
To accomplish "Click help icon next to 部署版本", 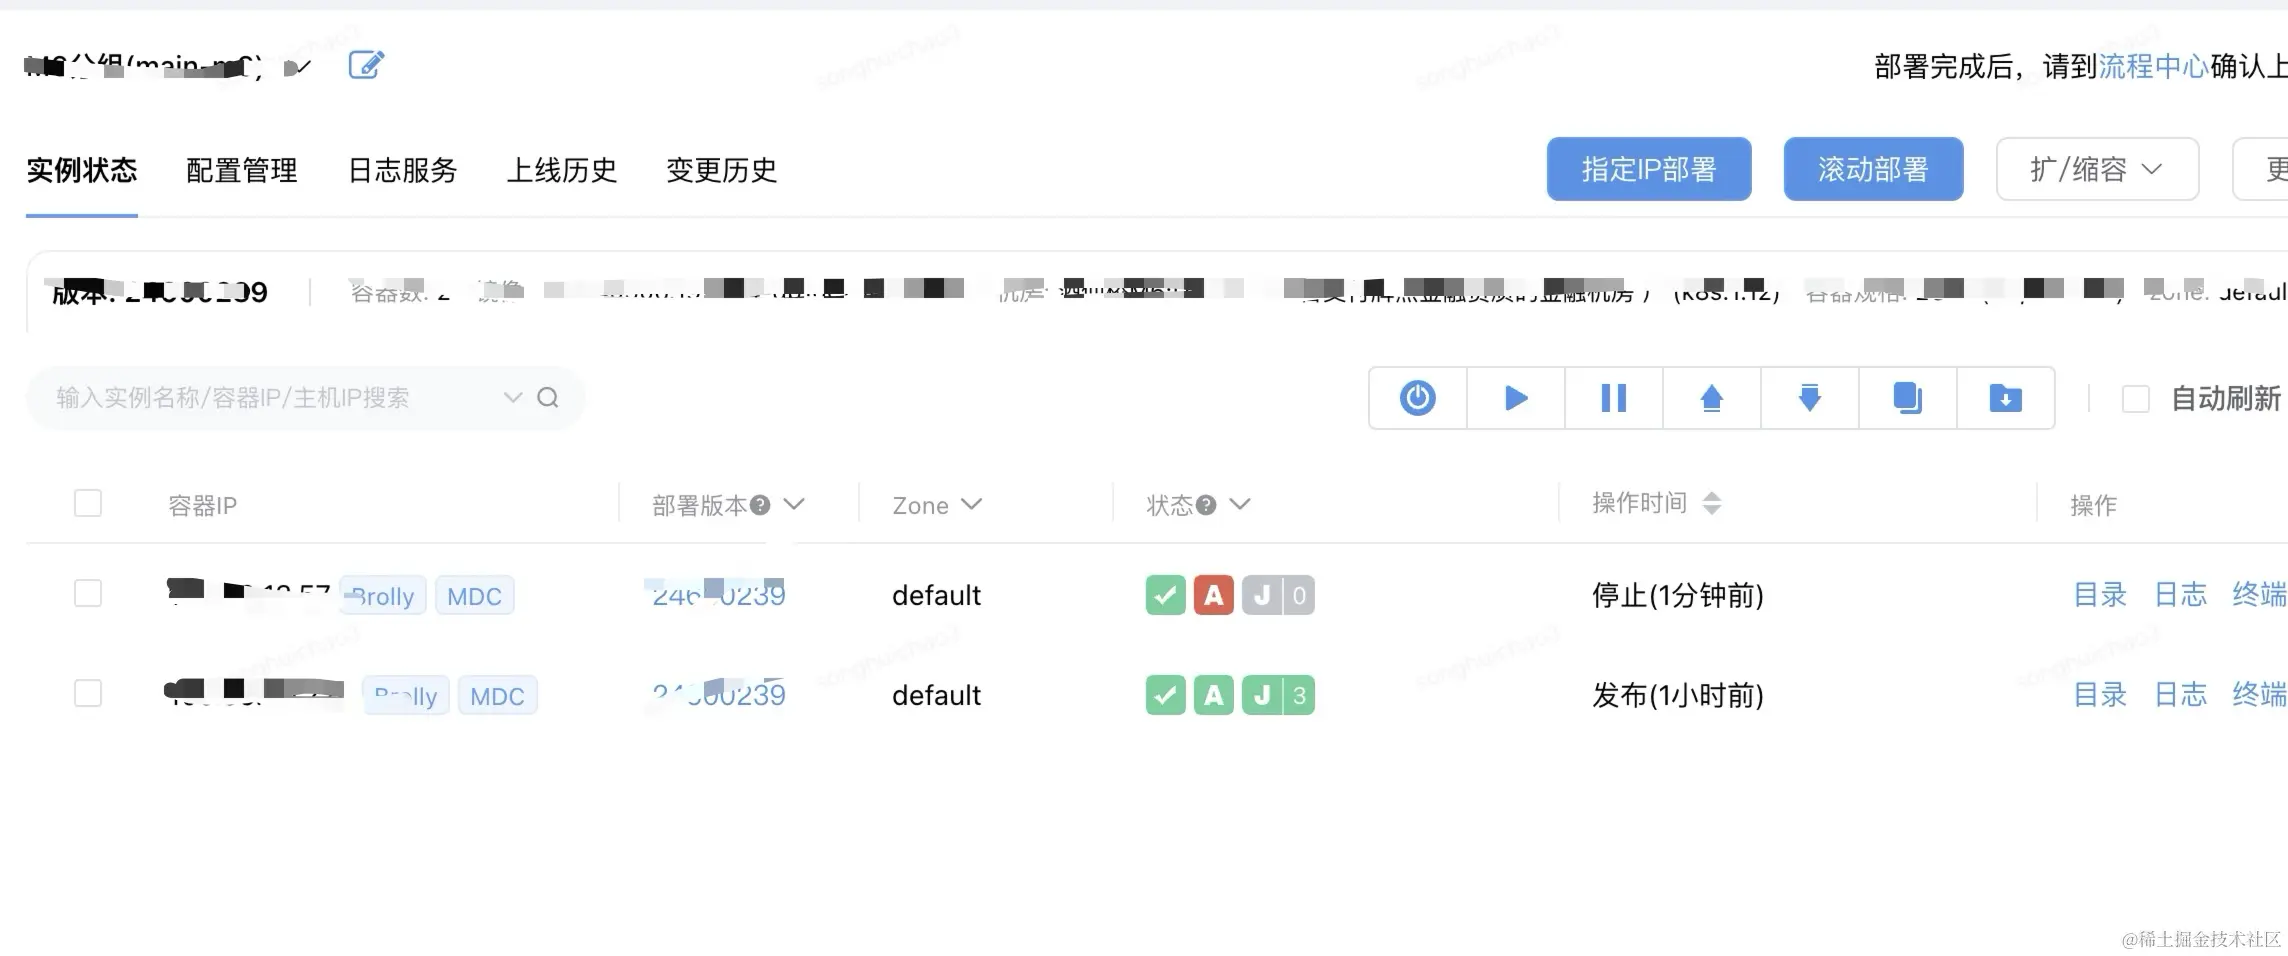I will click(760, 505).
